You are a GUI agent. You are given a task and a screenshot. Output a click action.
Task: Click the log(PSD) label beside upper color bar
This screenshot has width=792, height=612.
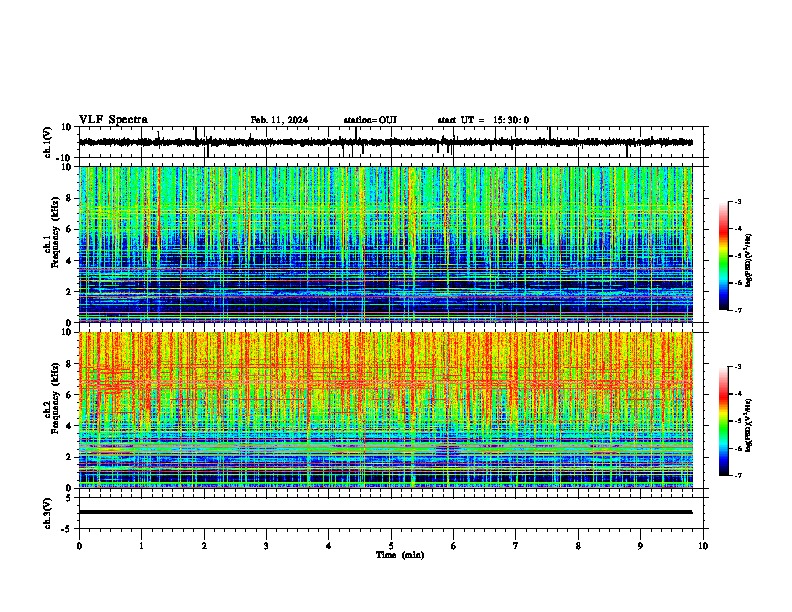(748, 261)
